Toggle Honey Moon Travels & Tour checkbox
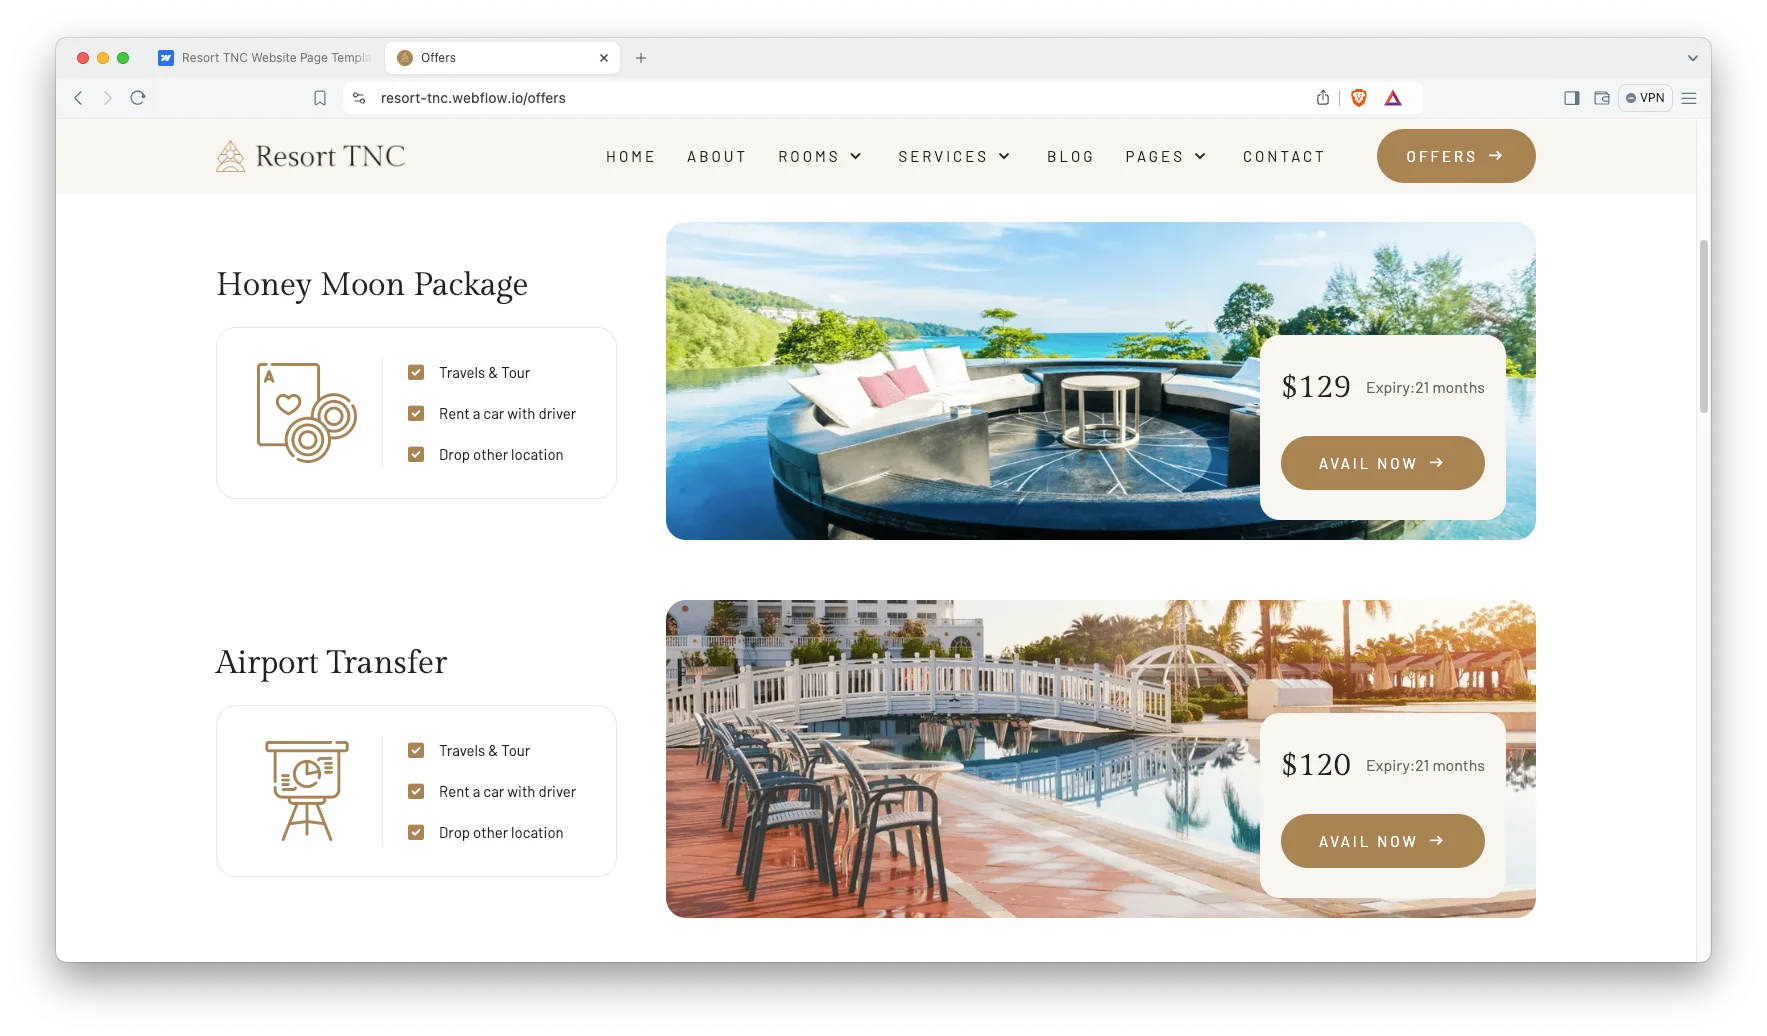The image size is (1767, 1036). [416, 373]
